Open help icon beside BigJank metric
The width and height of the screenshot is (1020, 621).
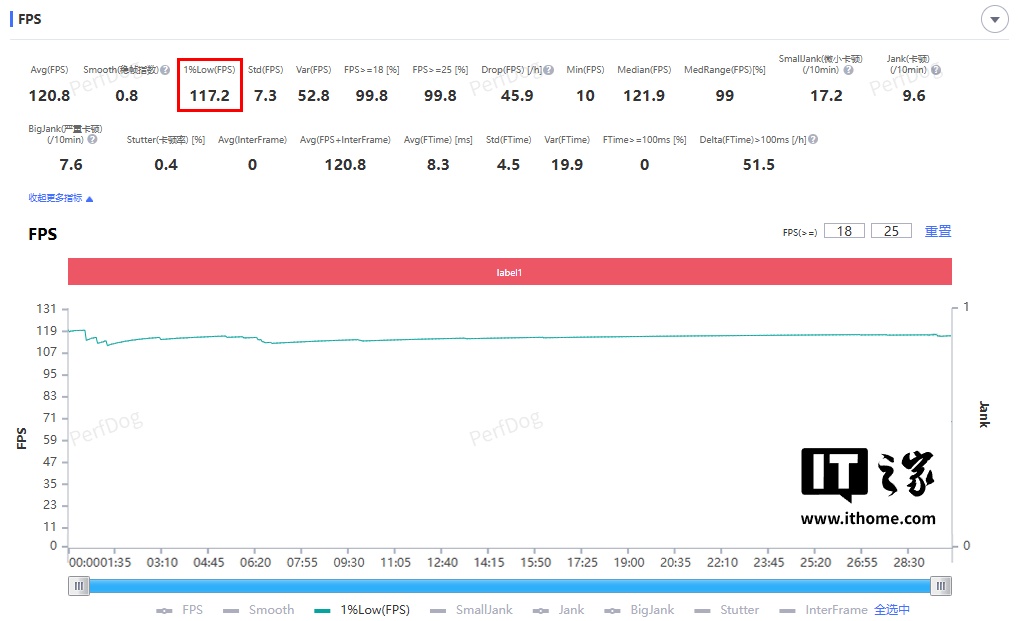[92, 139]
